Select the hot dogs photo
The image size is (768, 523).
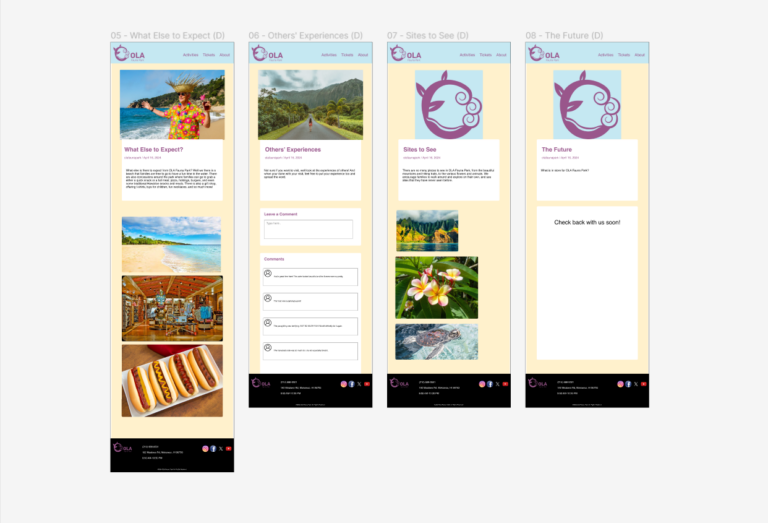(172, 381)
